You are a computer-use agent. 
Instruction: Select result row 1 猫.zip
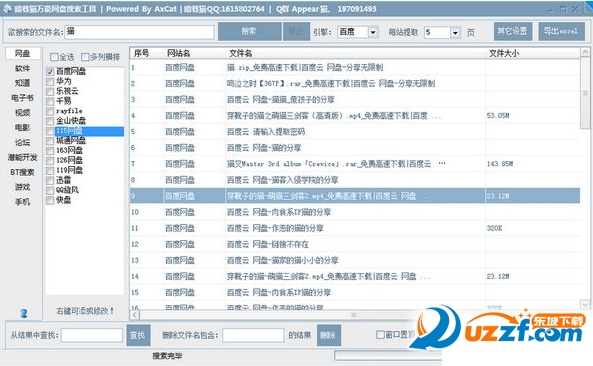pyautogui.click(x=355, y=68)
